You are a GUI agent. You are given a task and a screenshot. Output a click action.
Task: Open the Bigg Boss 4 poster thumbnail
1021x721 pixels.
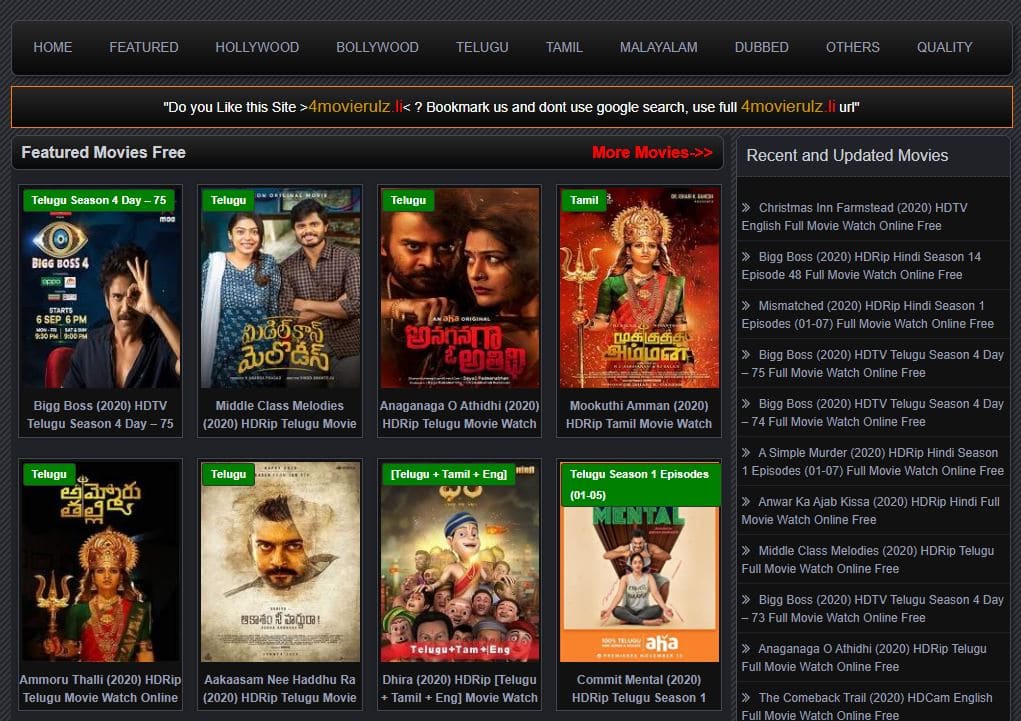[100, 288]
